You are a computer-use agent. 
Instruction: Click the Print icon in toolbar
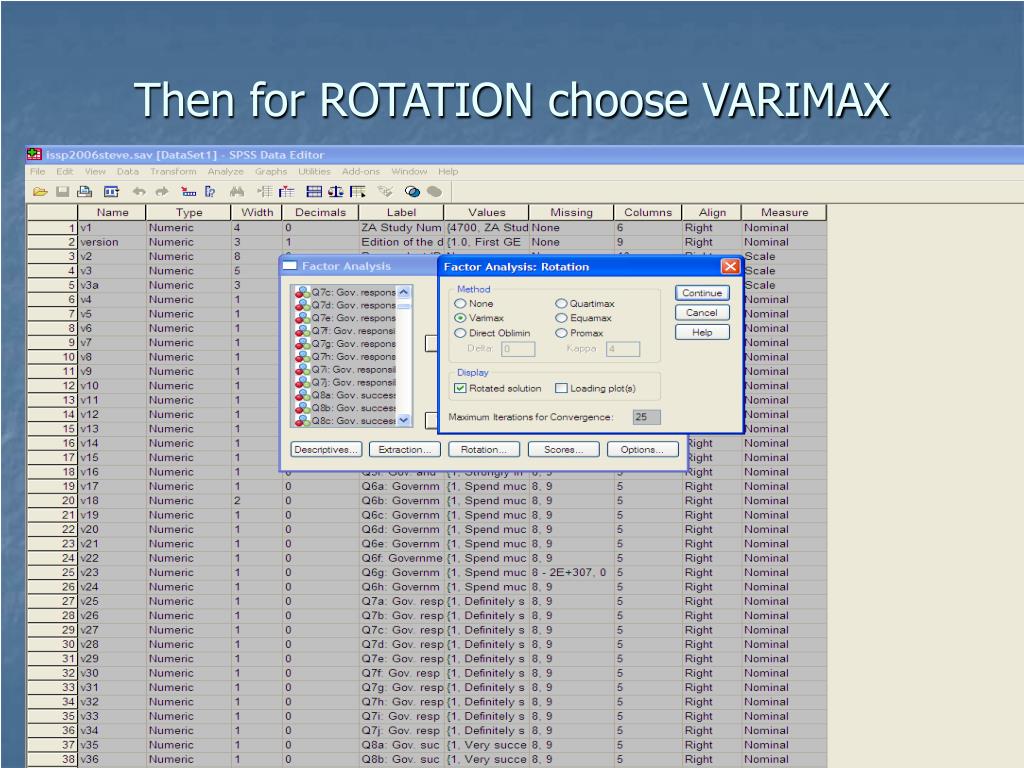coord(84,192)
